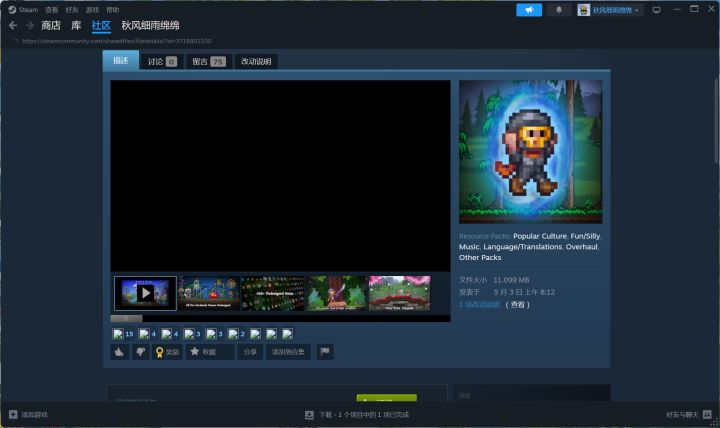Viewport: 720px width, 428px height.
Task: Switch to Big Picture mode monitor icon
Action: coord(657,10)
